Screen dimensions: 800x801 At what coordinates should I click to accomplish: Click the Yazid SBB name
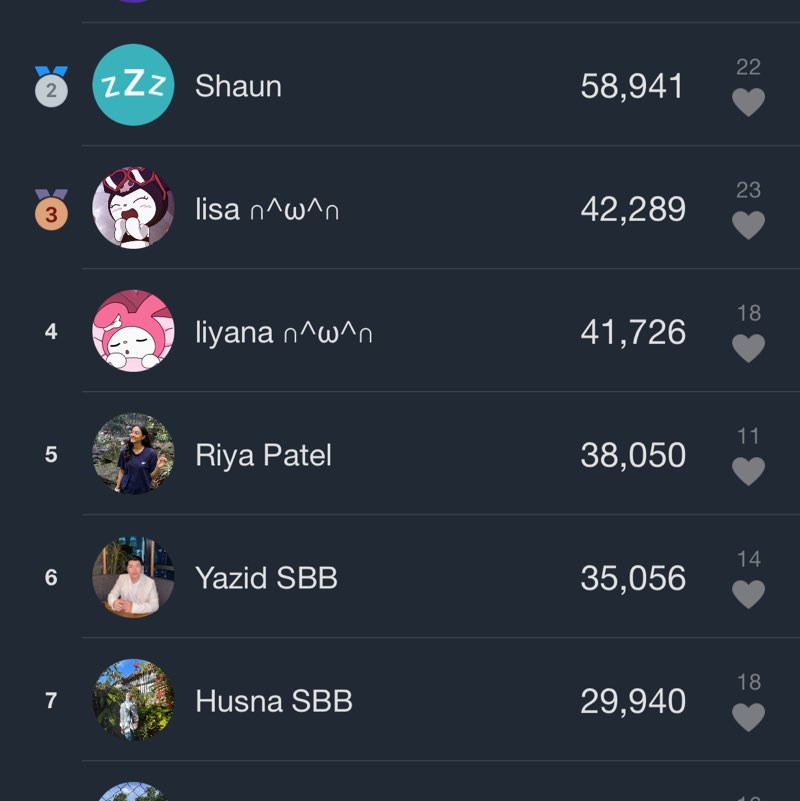coord(266,578)
